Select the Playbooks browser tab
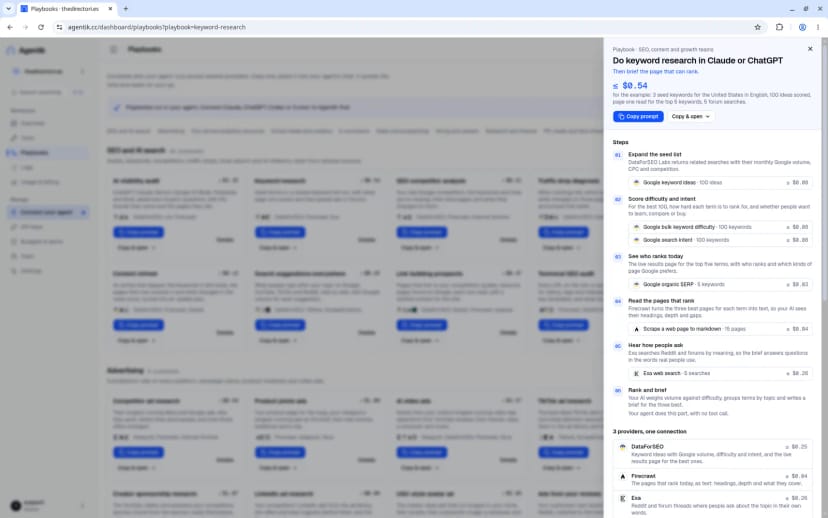The height and width of the screenshot is (518, 828). (66, 9)
